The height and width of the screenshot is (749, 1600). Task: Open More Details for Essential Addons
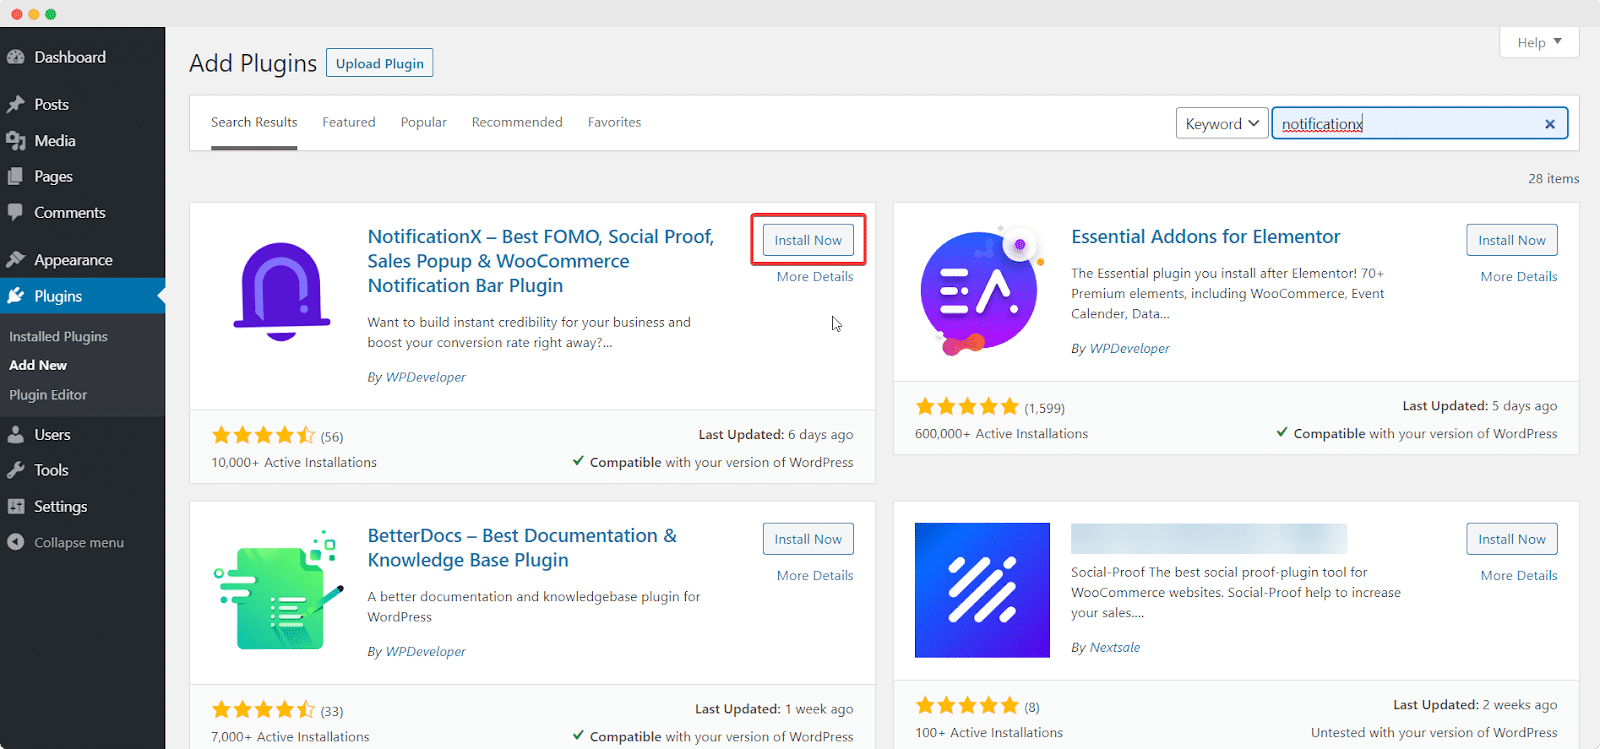[1519, 276]
